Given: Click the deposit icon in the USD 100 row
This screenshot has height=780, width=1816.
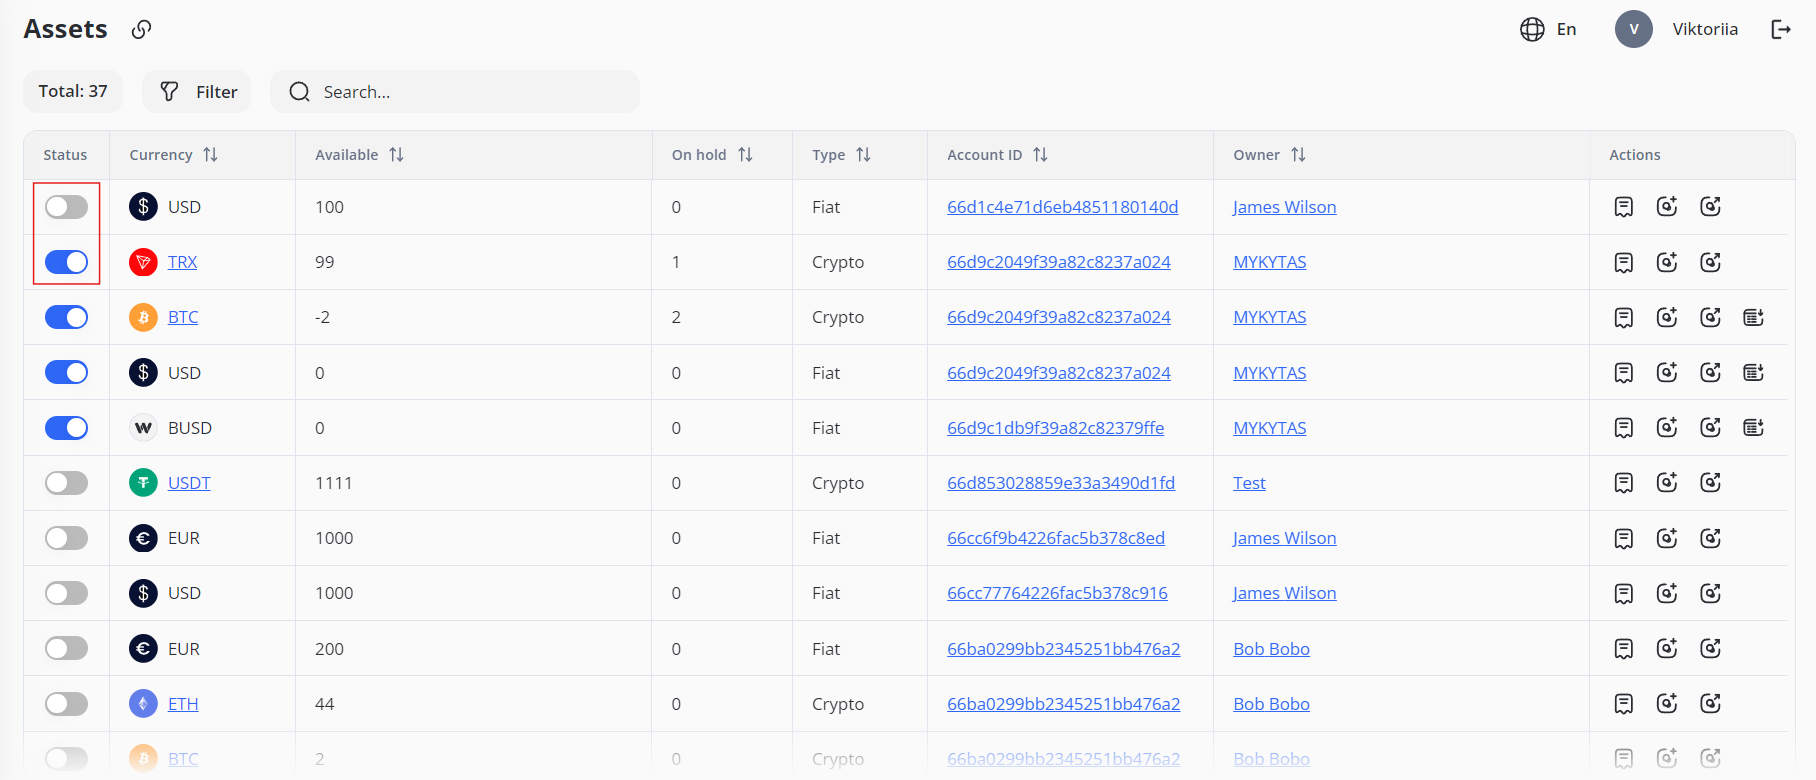Looking at the screenshot, I should click(x=1667, y=207).
